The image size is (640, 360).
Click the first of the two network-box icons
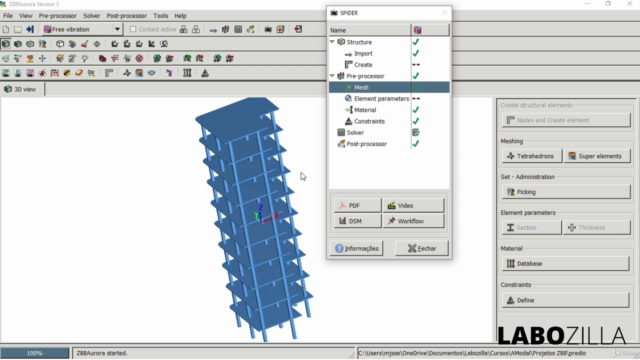[x=184, y=29]
